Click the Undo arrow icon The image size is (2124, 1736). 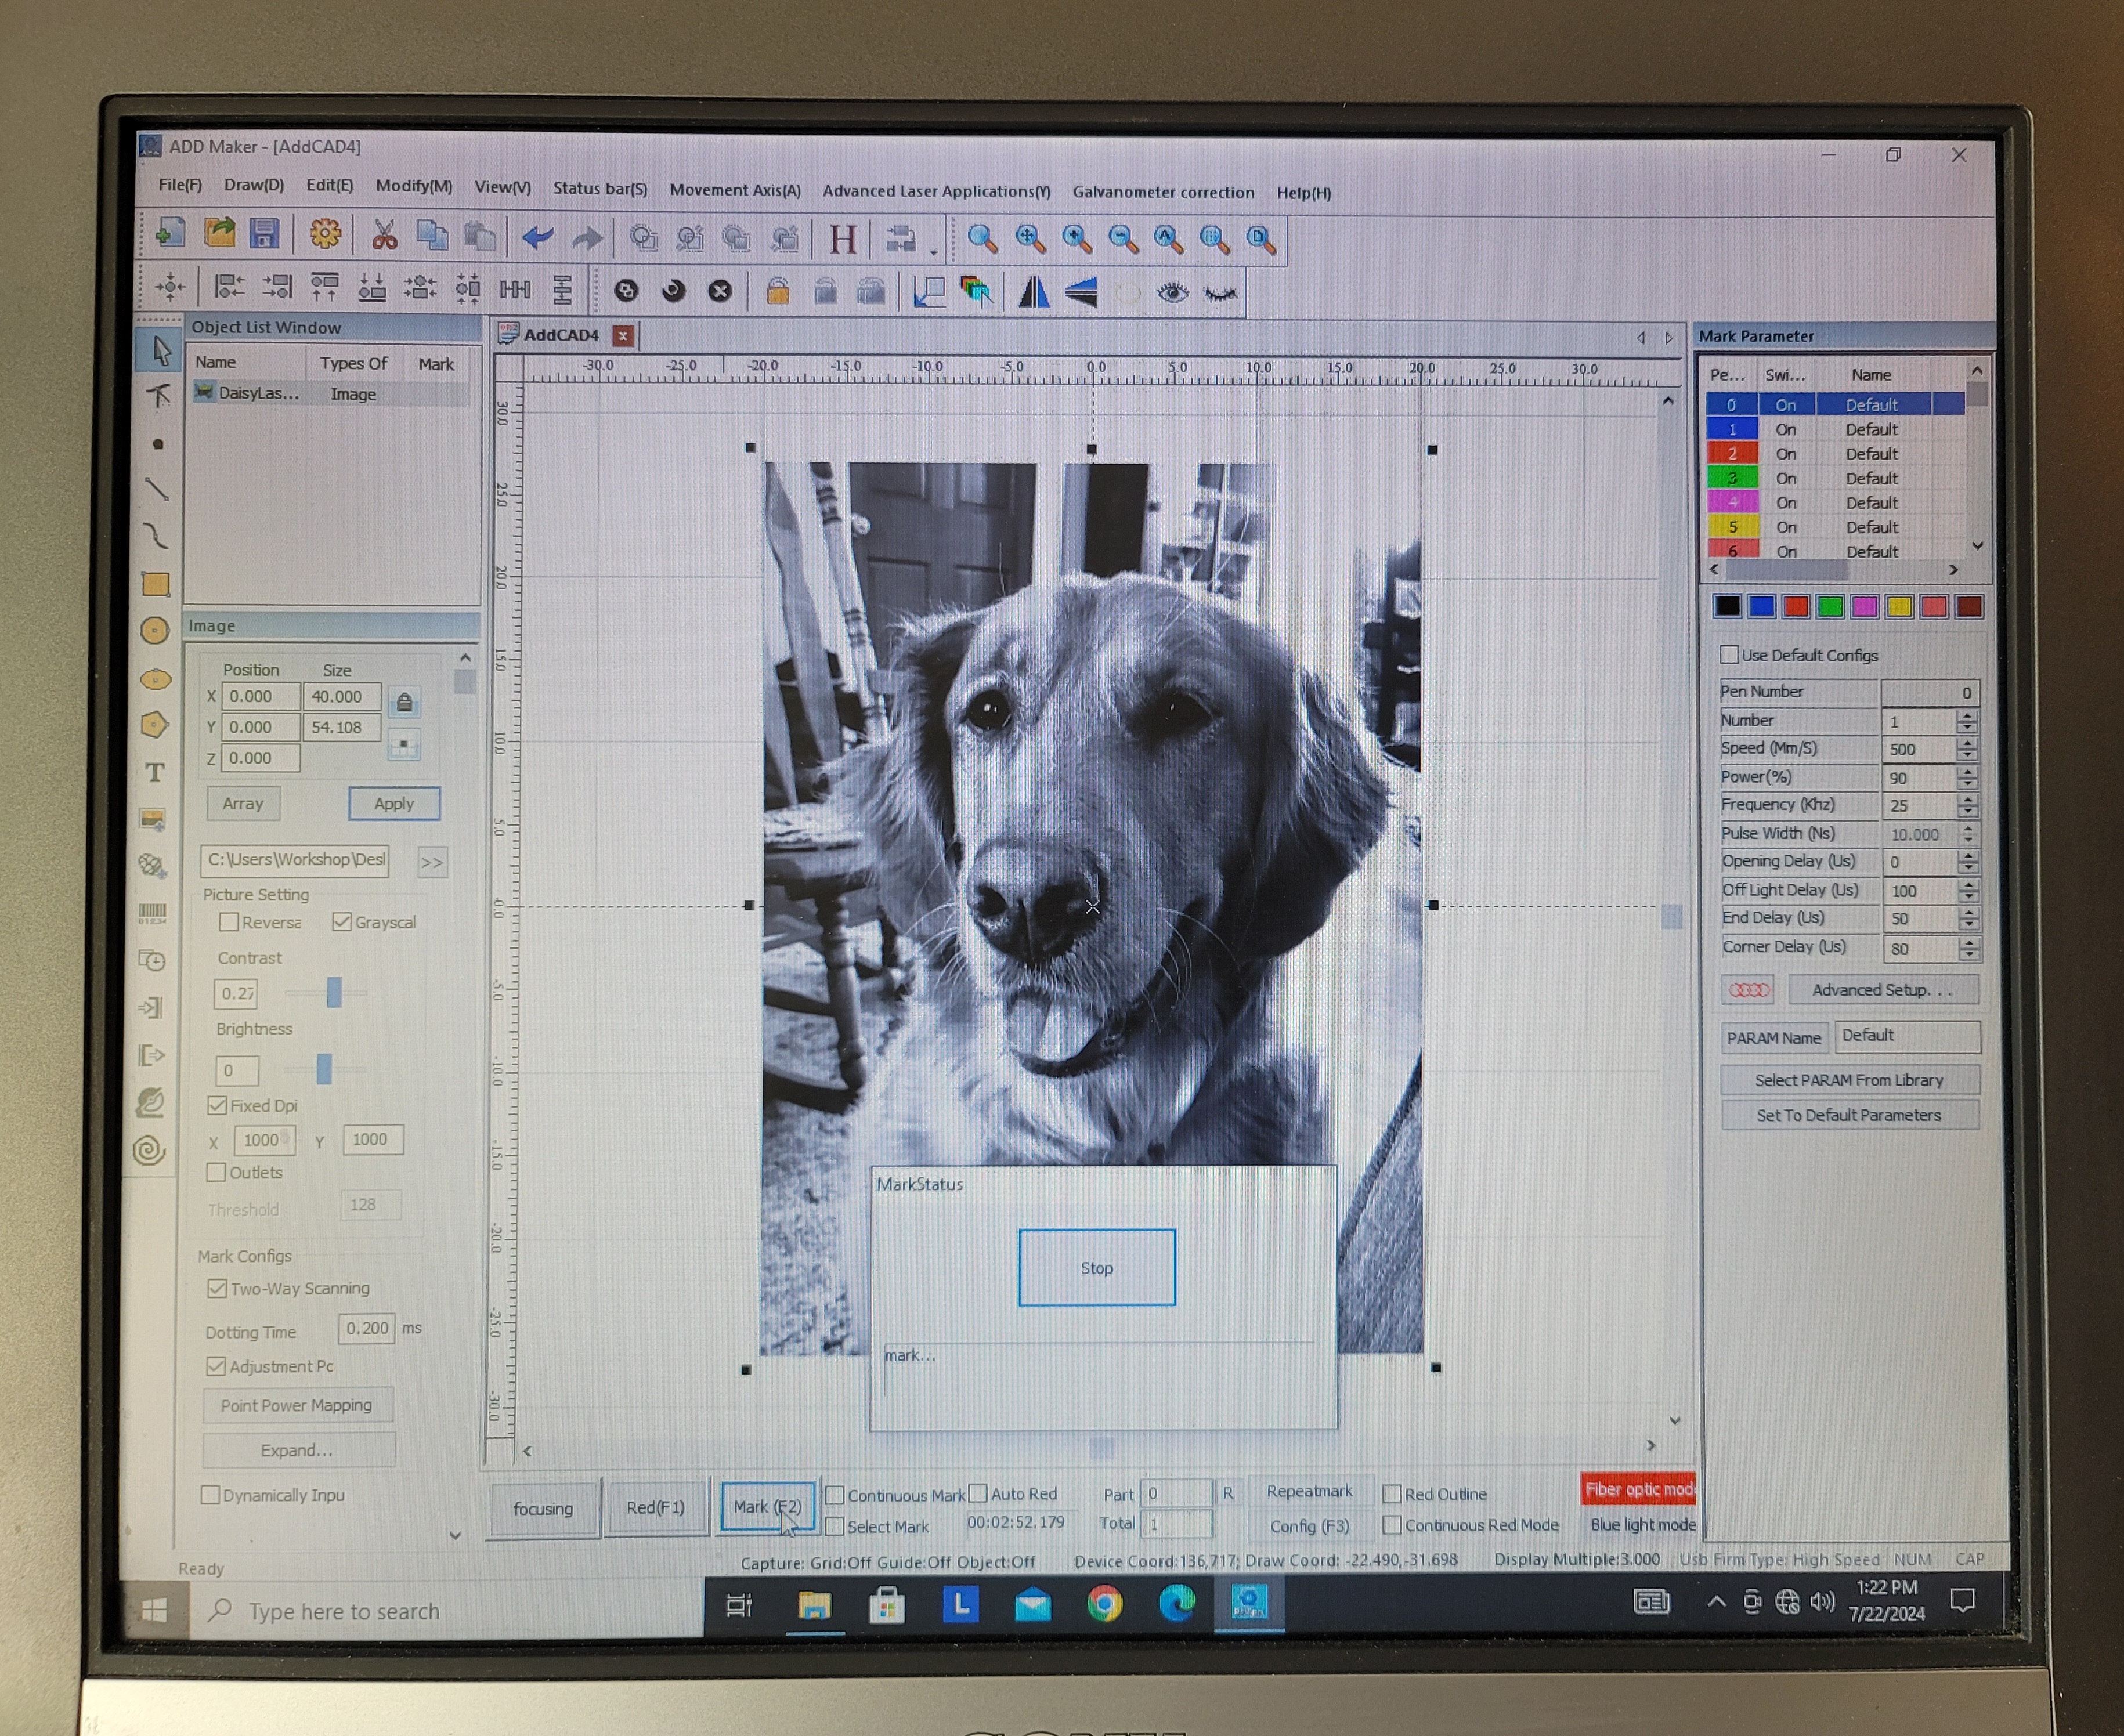click(x=538, y=238)
